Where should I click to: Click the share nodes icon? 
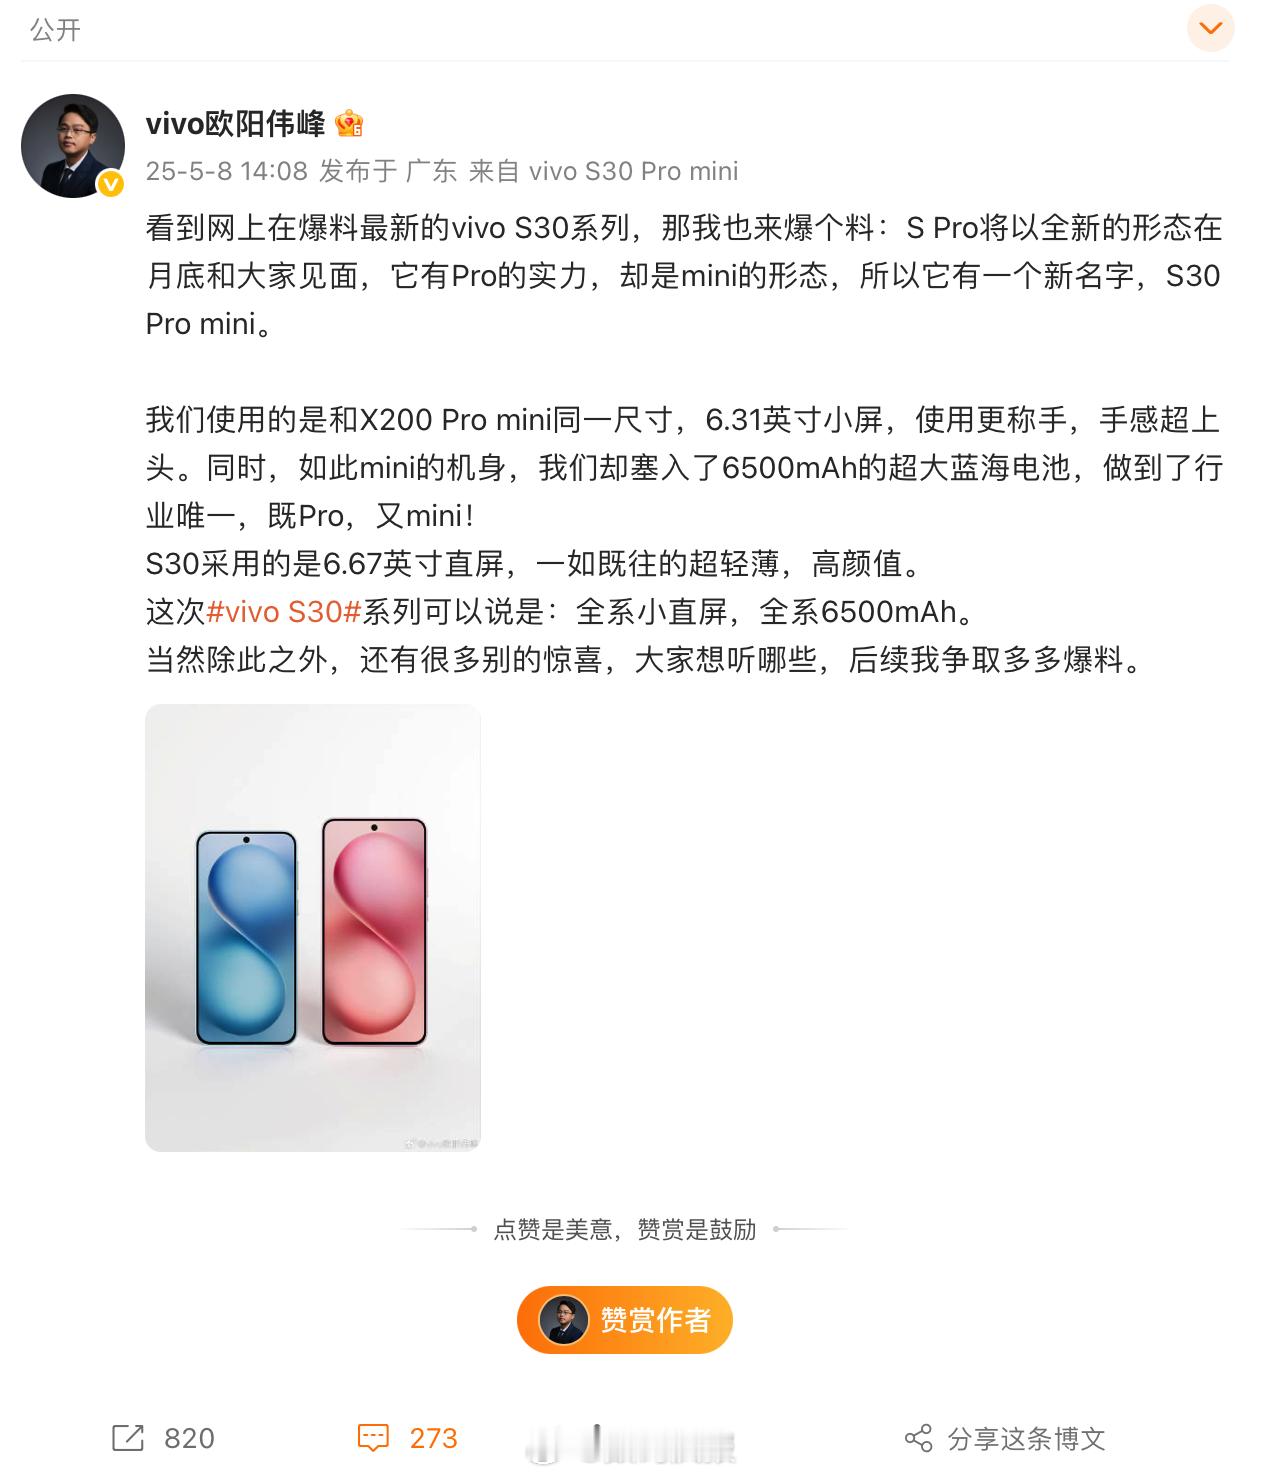[918, 1438]
